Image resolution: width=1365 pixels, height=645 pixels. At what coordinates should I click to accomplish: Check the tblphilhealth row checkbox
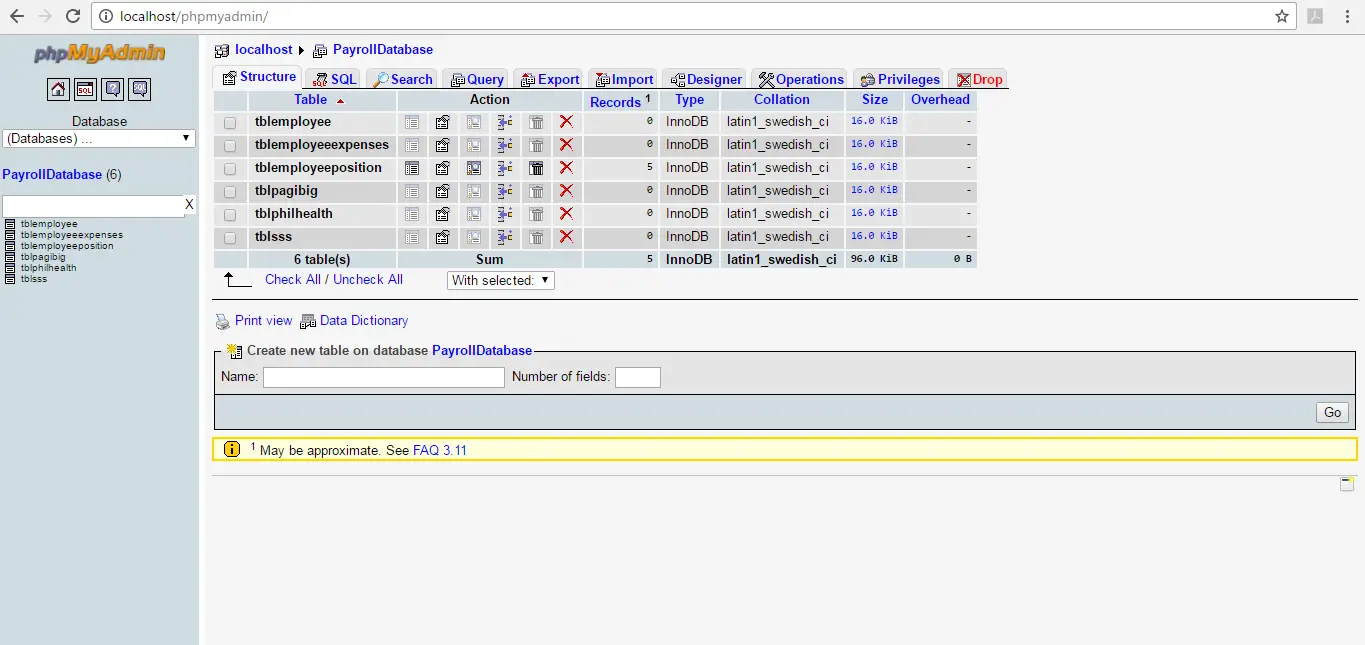pos(230,215)
